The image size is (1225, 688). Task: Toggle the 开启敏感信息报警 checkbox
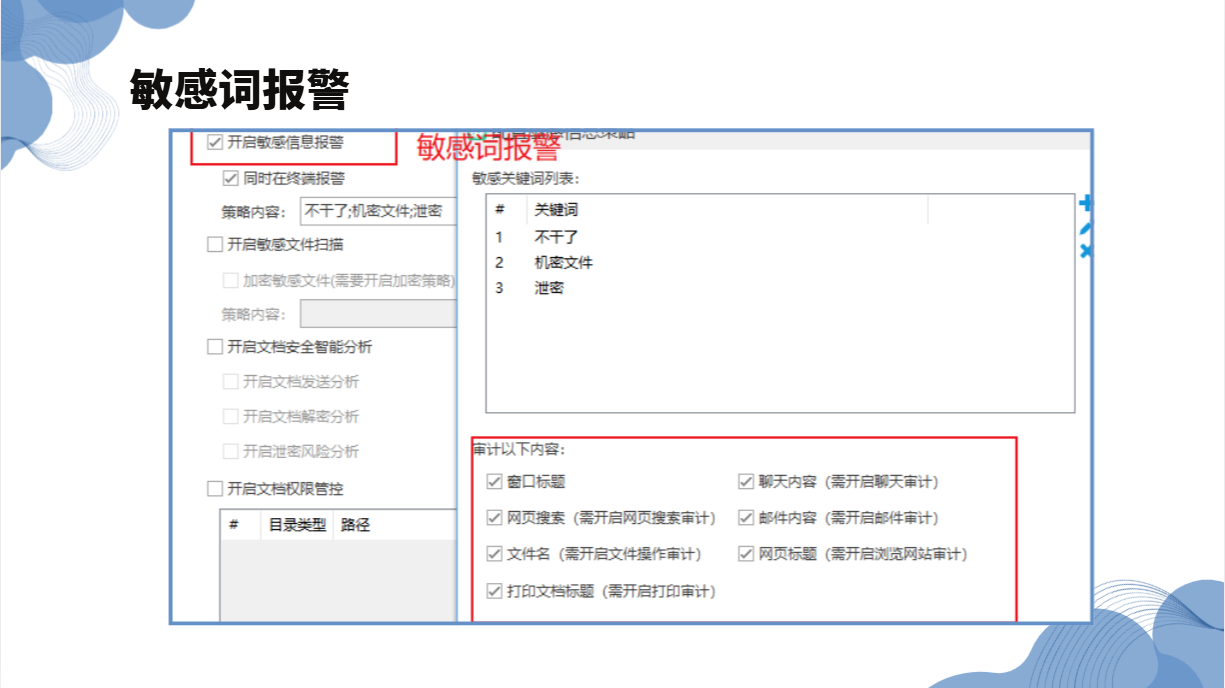(x=214, y=142)
